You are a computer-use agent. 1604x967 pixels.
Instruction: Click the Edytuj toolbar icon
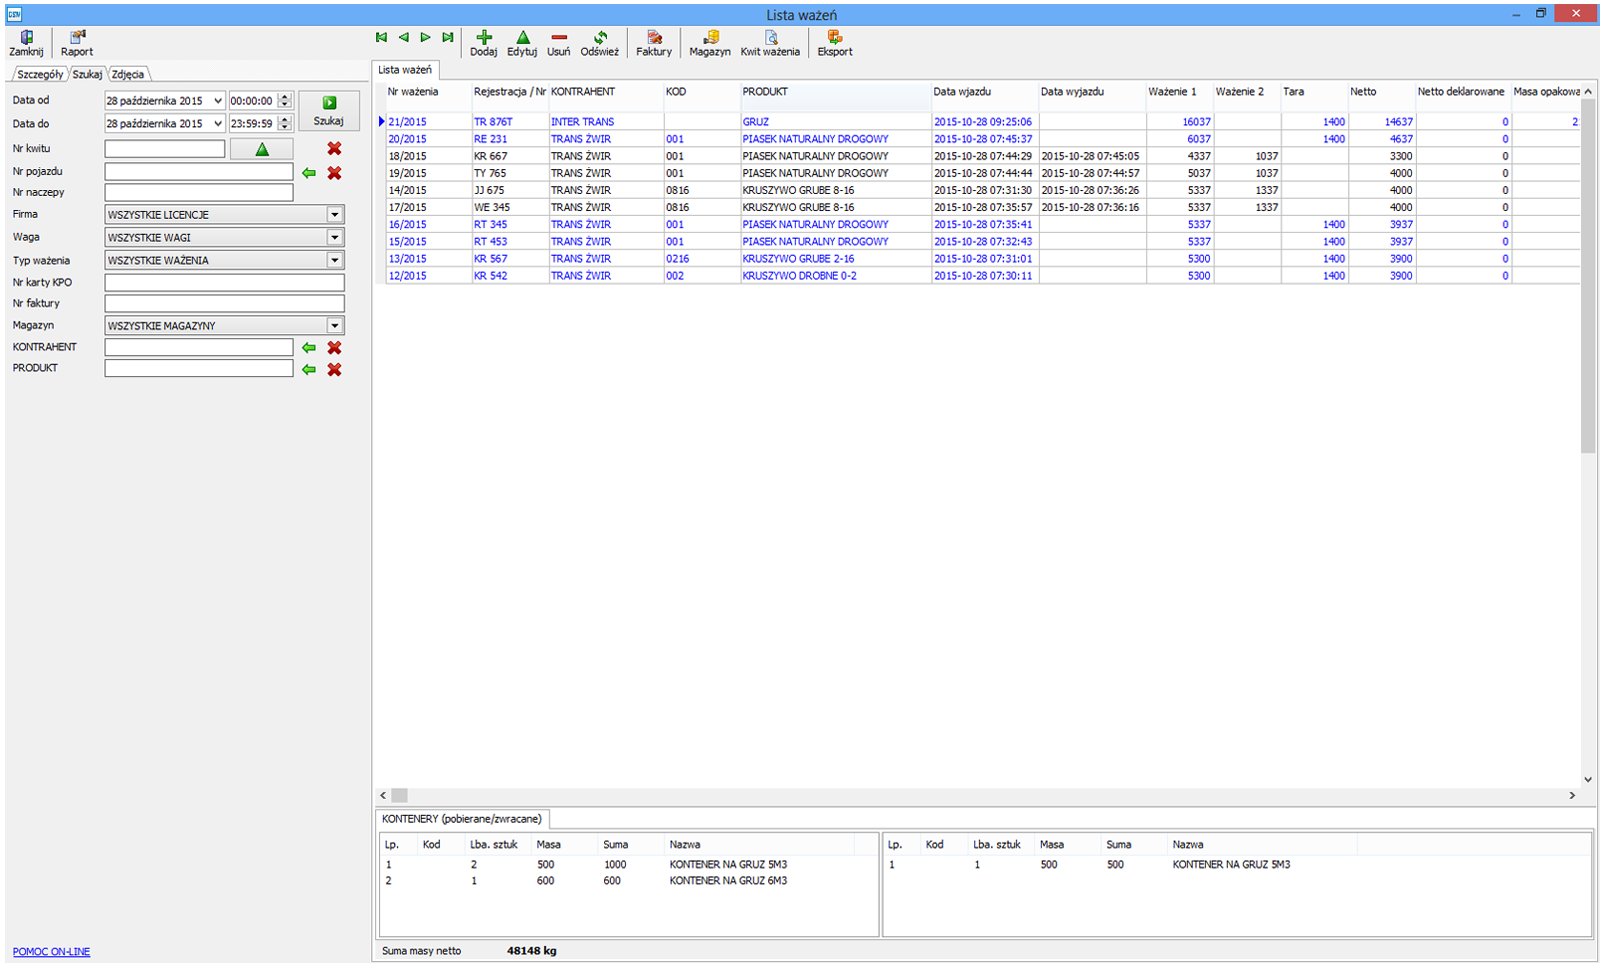(522, 38)
